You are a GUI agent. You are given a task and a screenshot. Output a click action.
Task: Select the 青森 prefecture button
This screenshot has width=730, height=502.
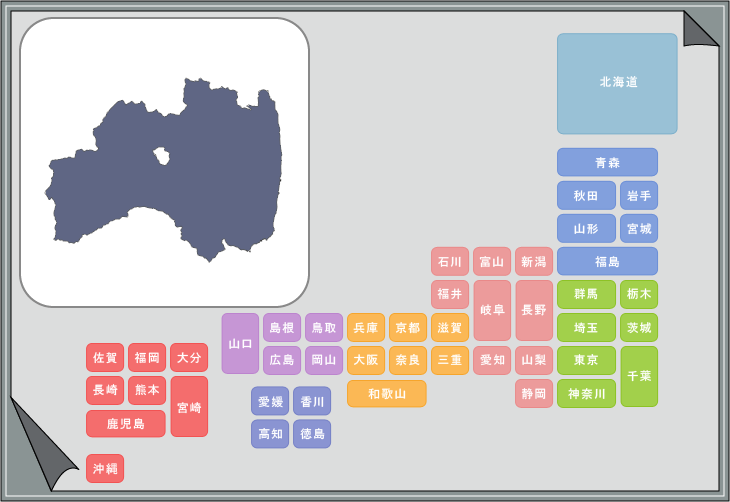pos(607,162)
